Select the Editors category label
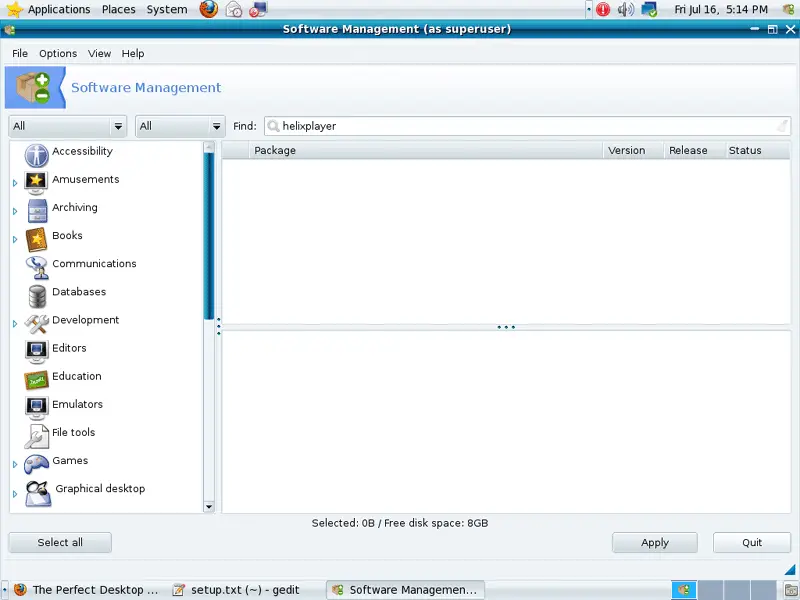 (69, 348)
